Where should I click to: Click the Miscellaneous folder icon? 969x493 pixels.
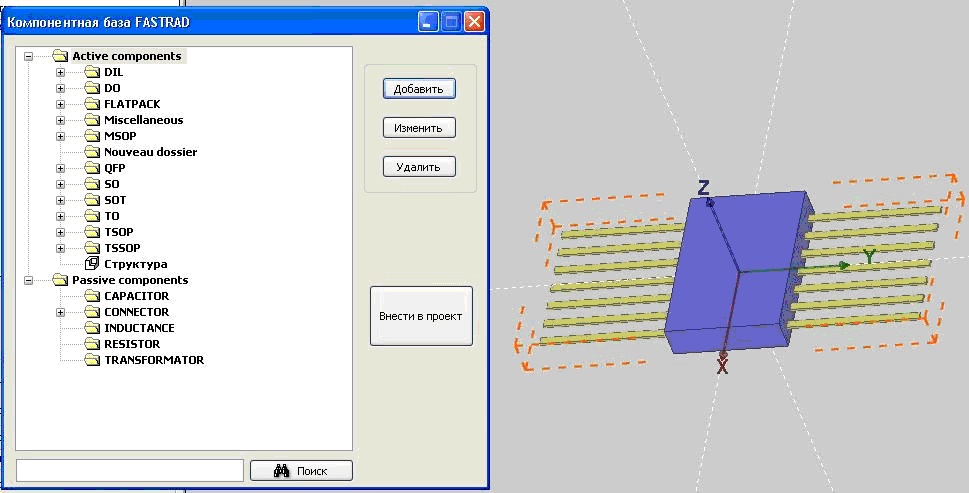92,120
